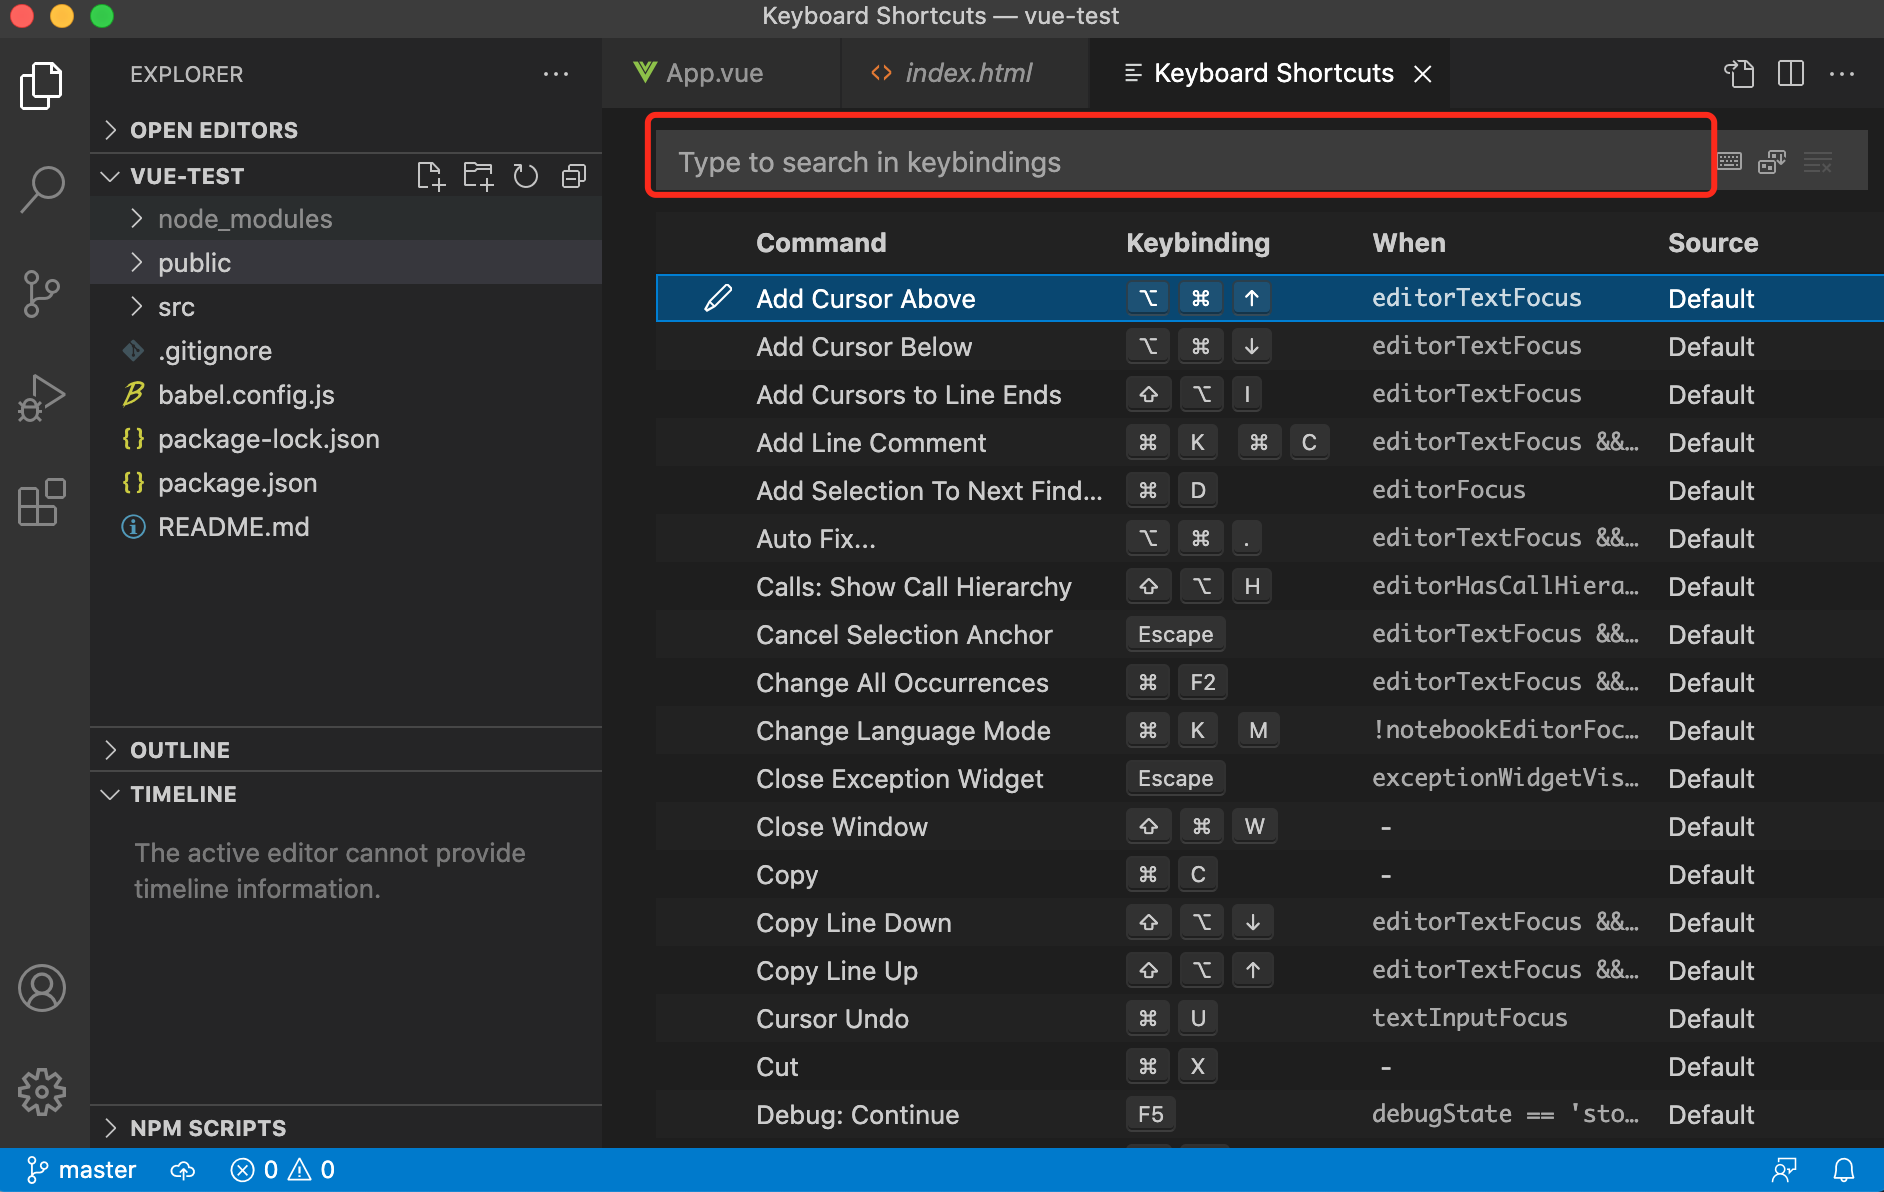Select the Add Cursor Below row

1270,347
